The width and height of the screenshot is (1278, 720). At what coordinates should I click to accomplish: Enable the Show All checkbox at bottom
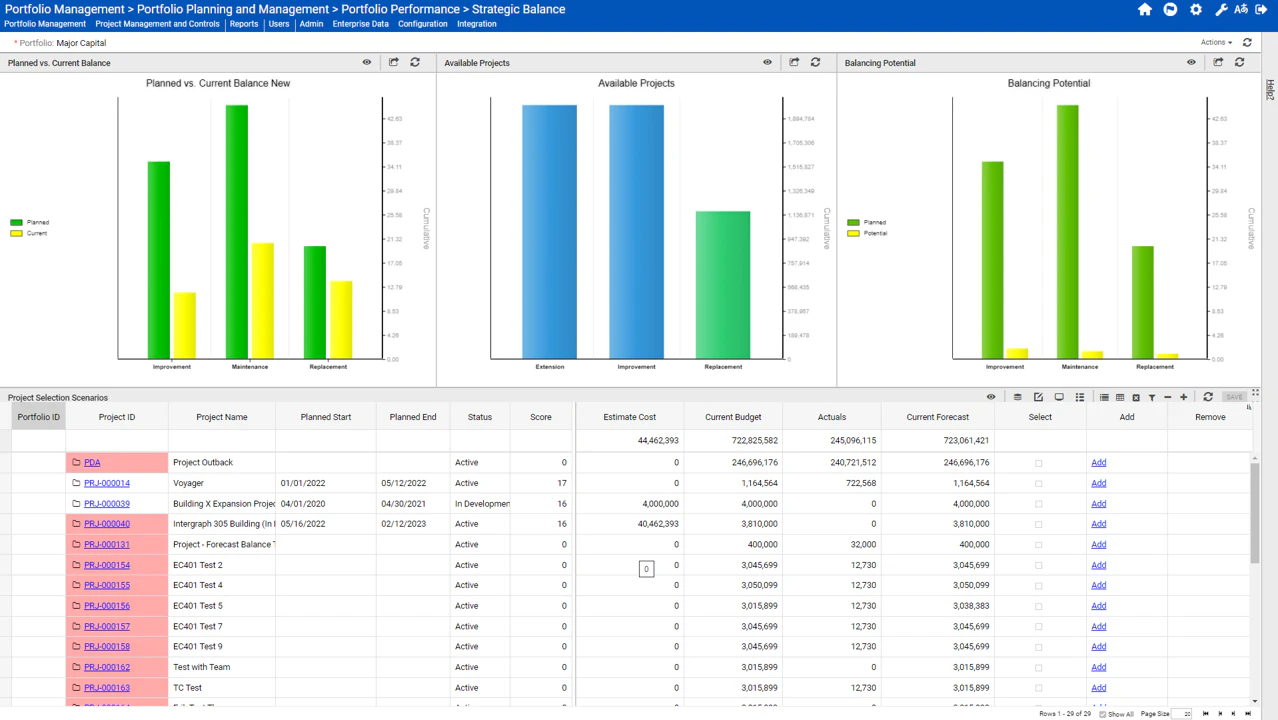[1104, 713]
